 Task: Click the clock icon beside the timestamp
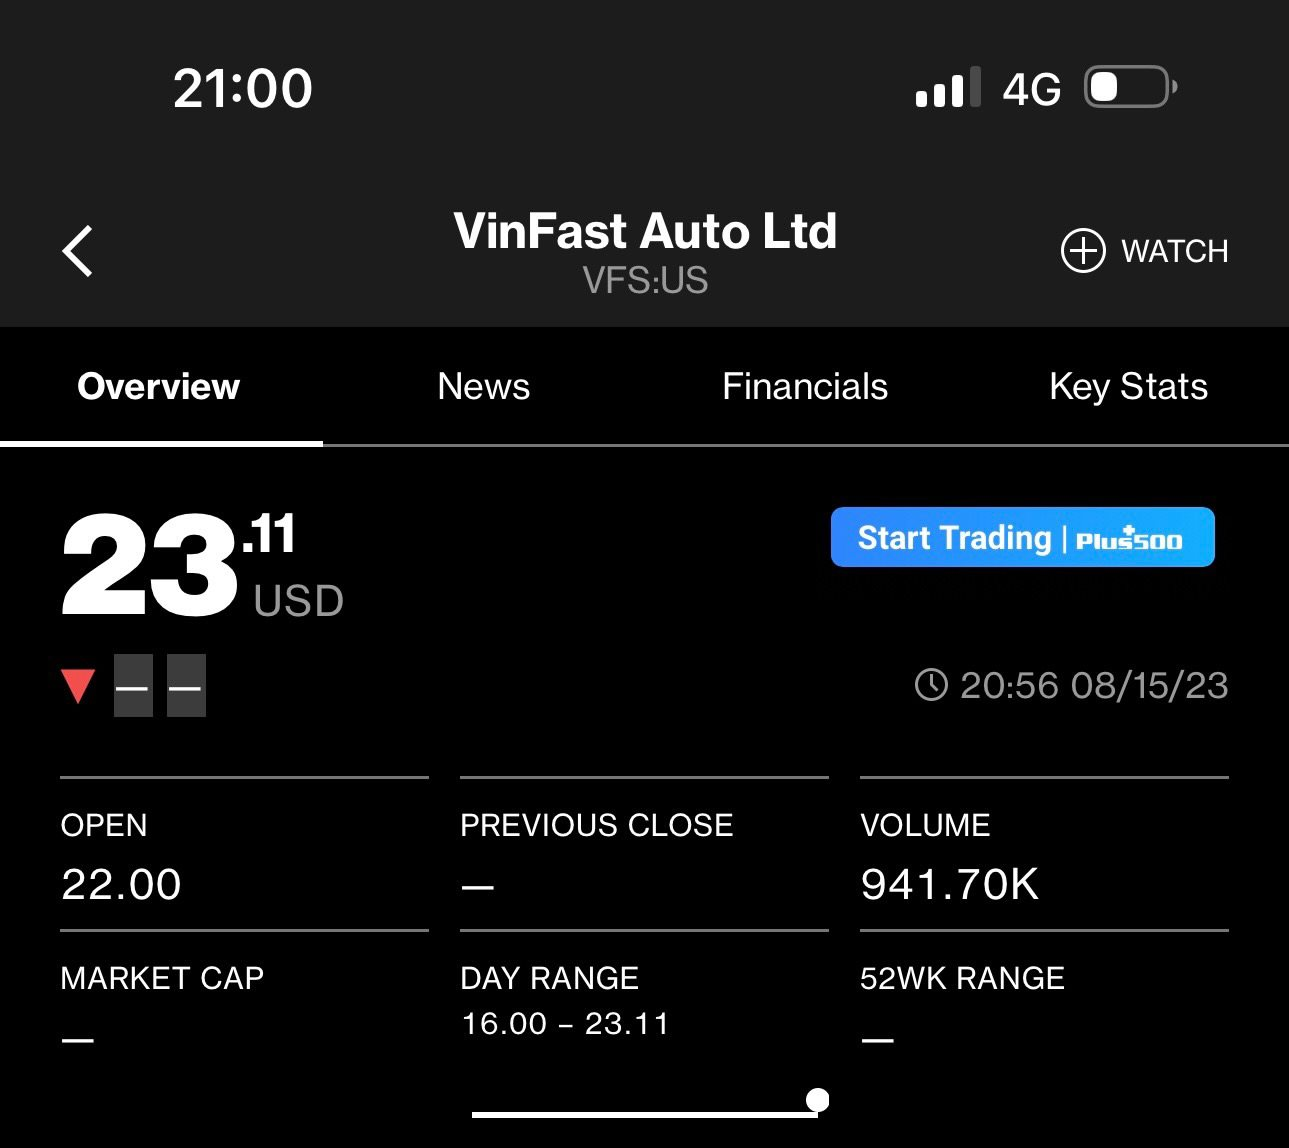pyautogui.click(x=932, y=686)
